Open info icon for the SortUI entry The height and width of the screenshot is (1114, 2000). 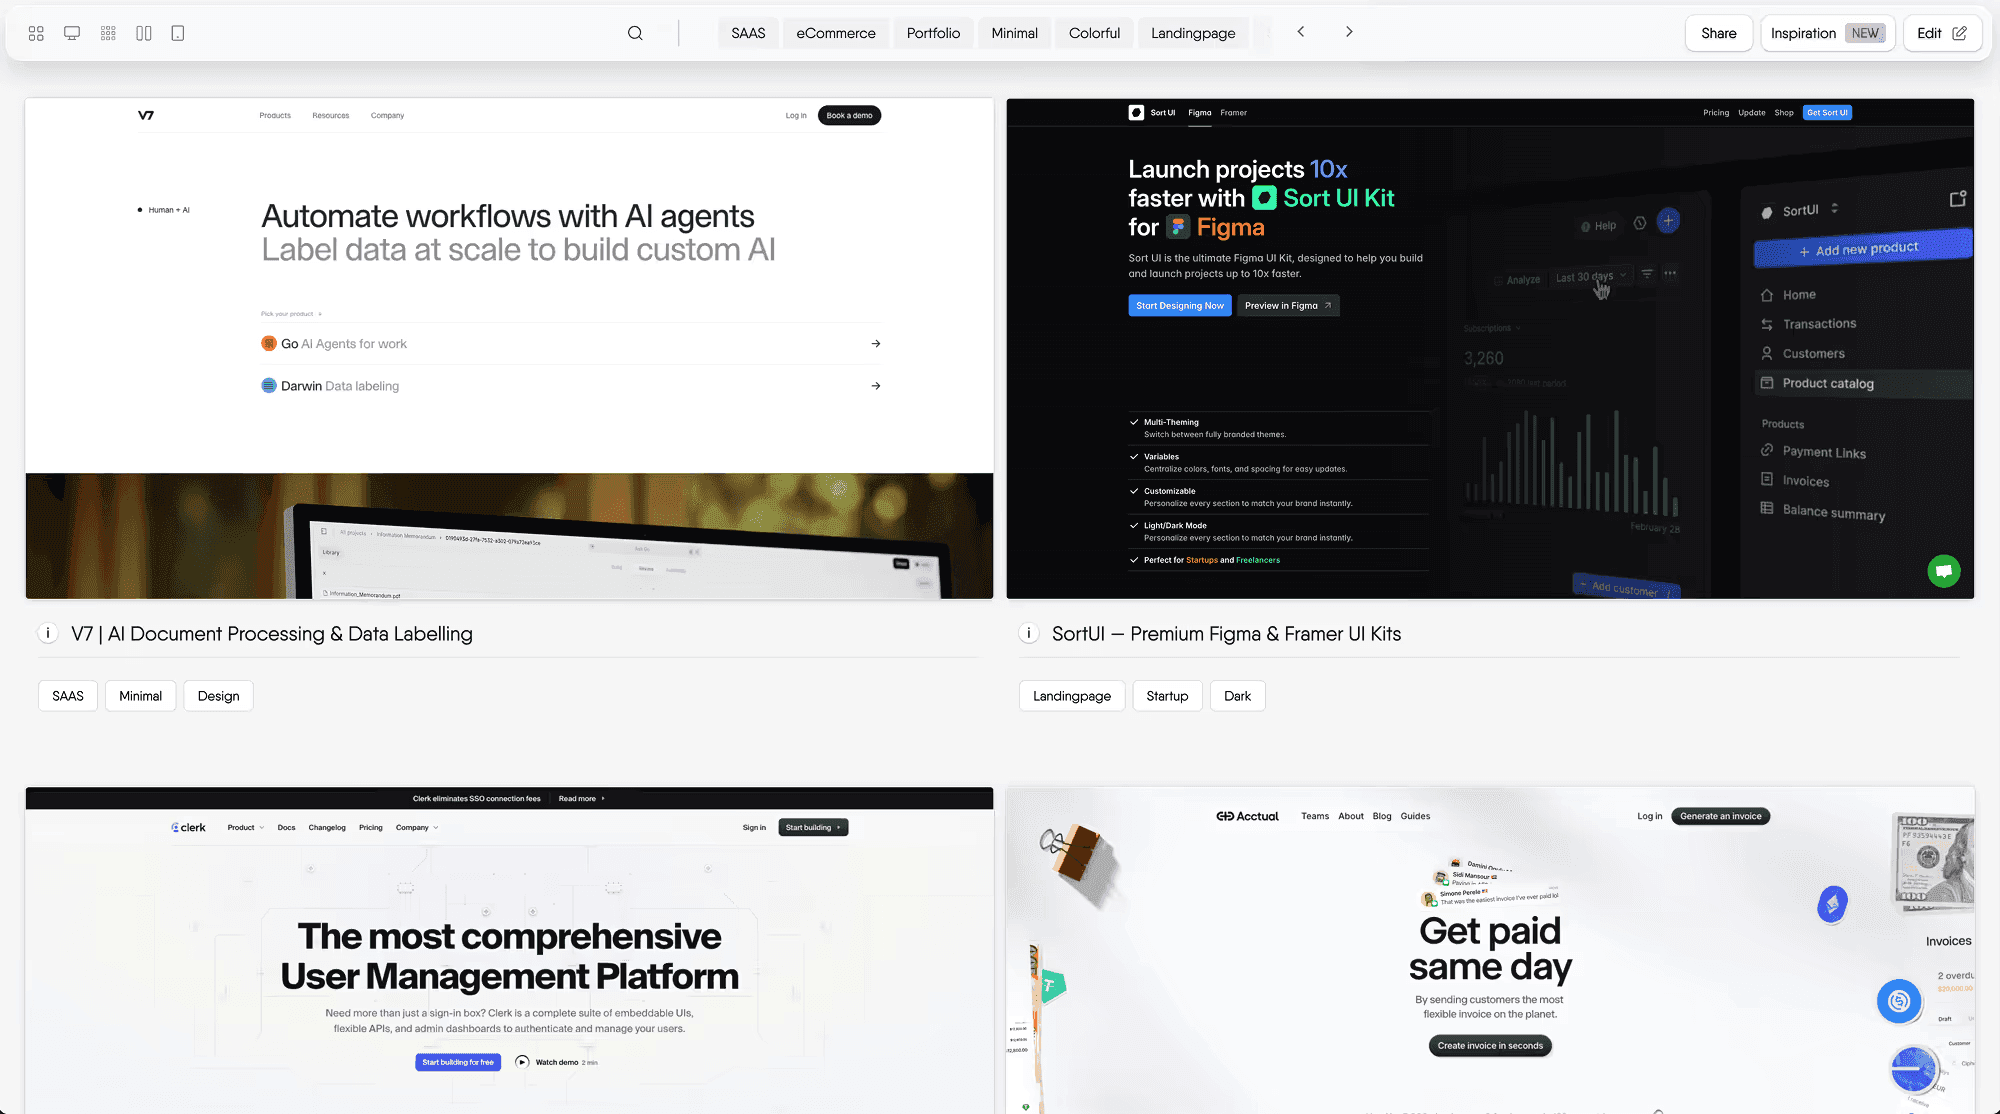(1029, 633)
